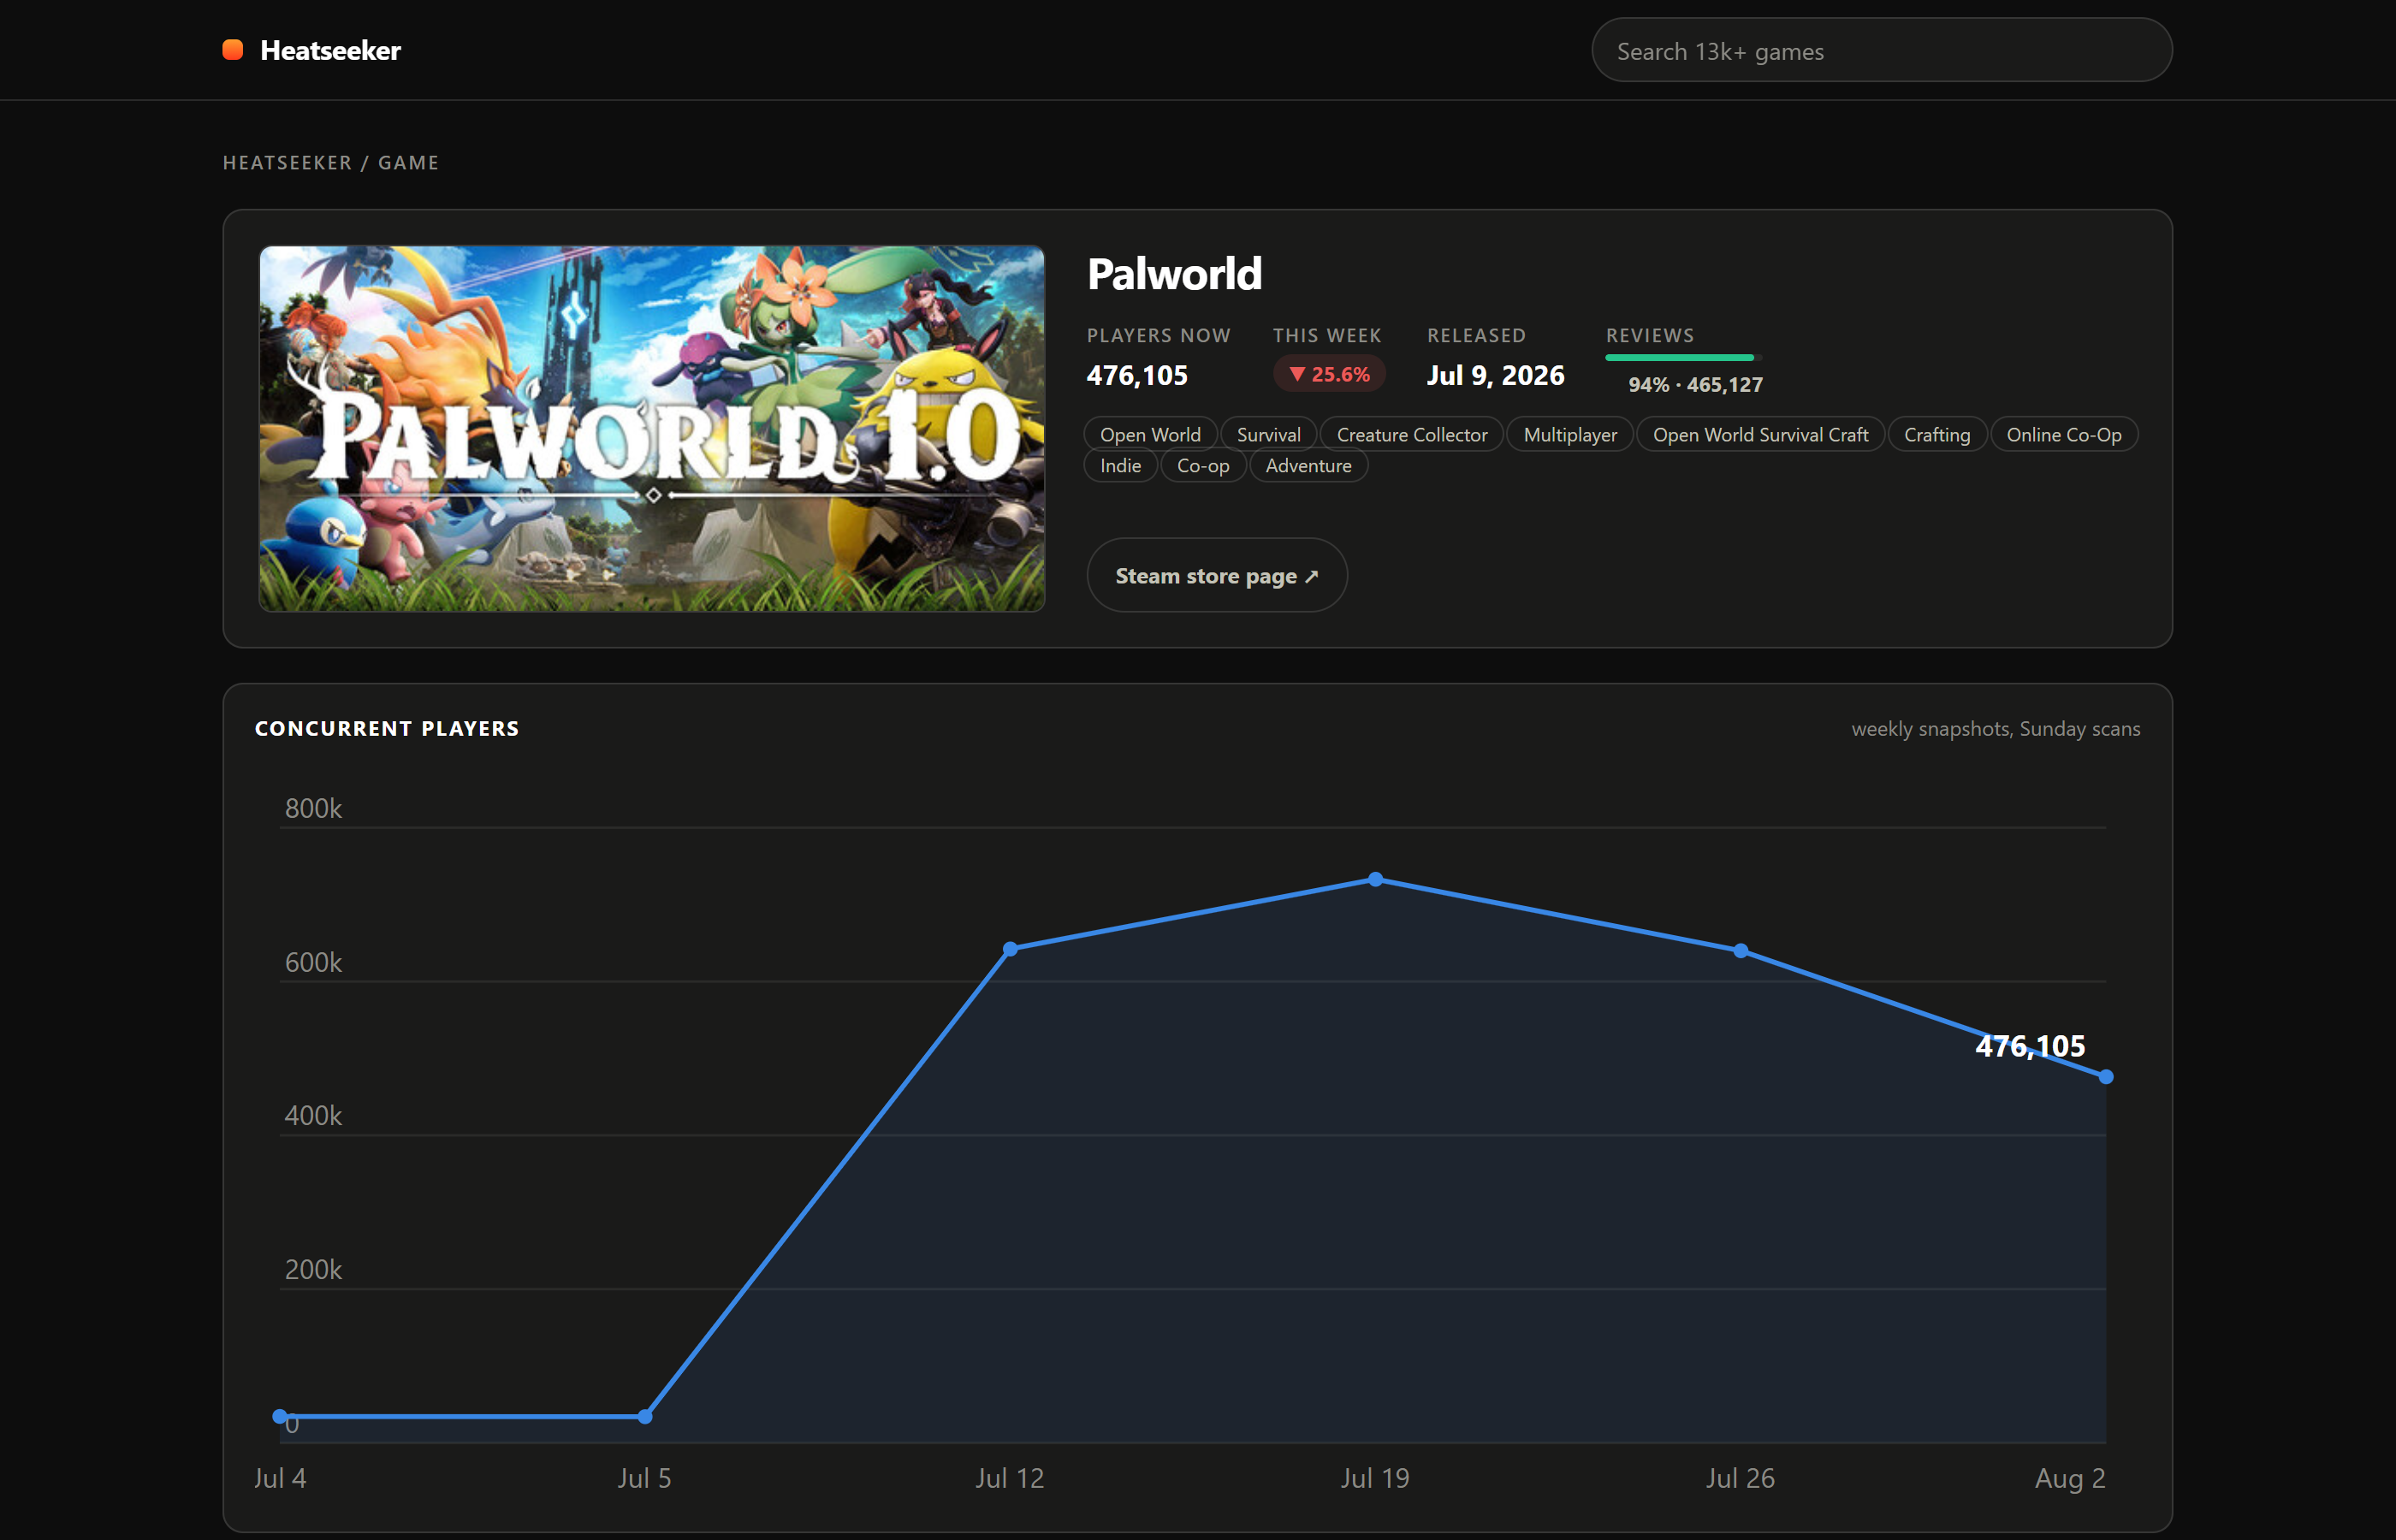The width and height of the screenshot is (2396, 1540).
Task: Select the Indie tag
Action: (x=1120, y=465)
